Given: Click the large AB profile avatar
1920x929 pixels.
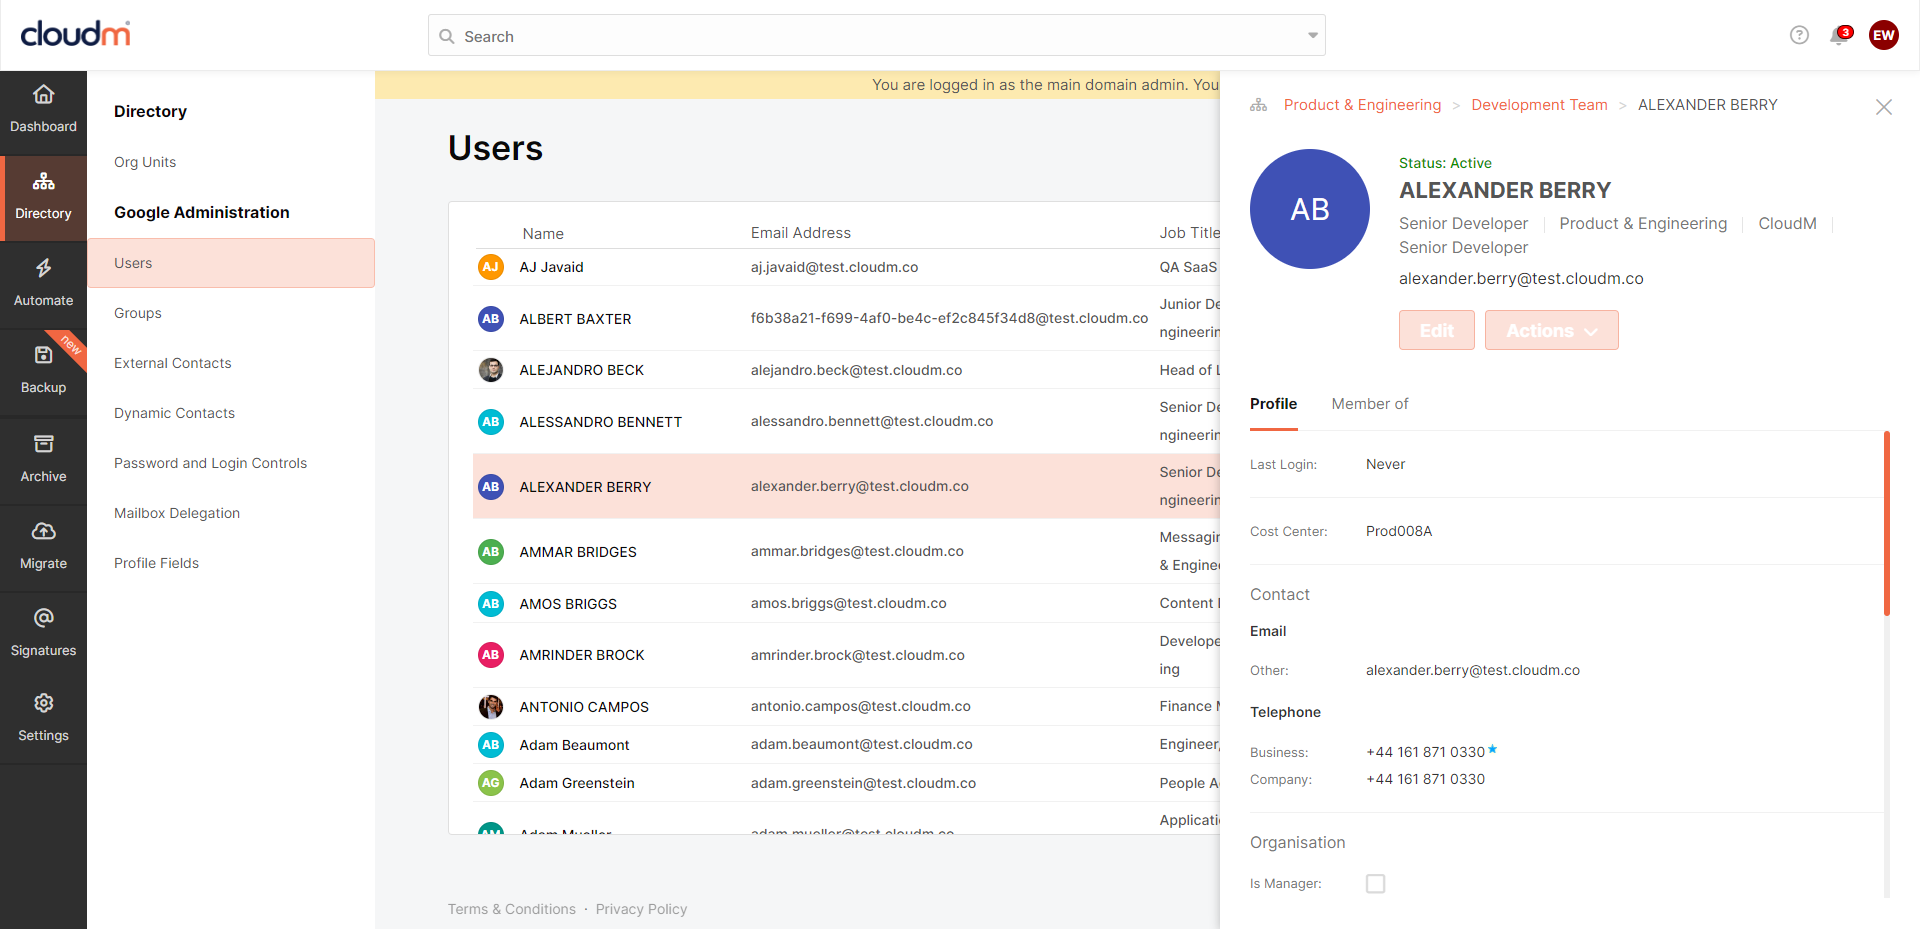Looking at the screenshot, I should pyautogui.click(x=1310, y=209).
